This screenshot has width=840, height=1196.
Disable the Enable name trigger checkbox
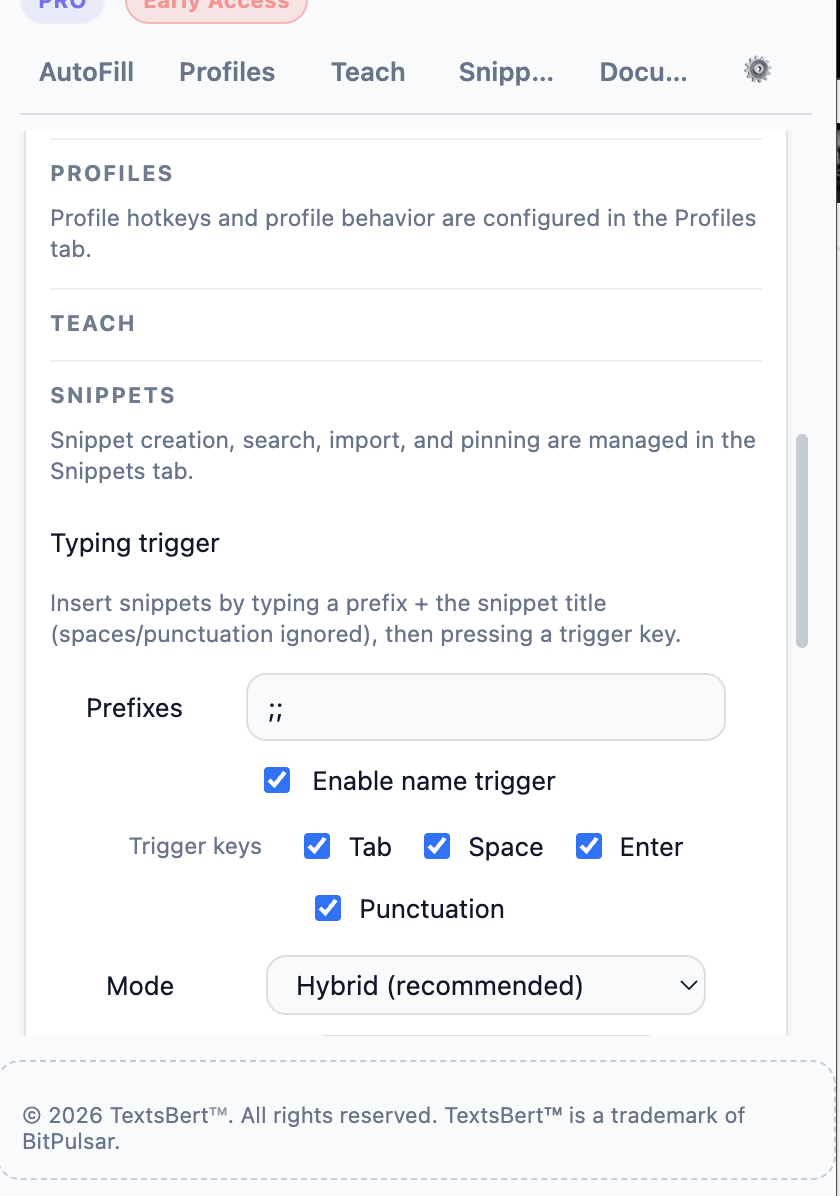click(277, 780)
